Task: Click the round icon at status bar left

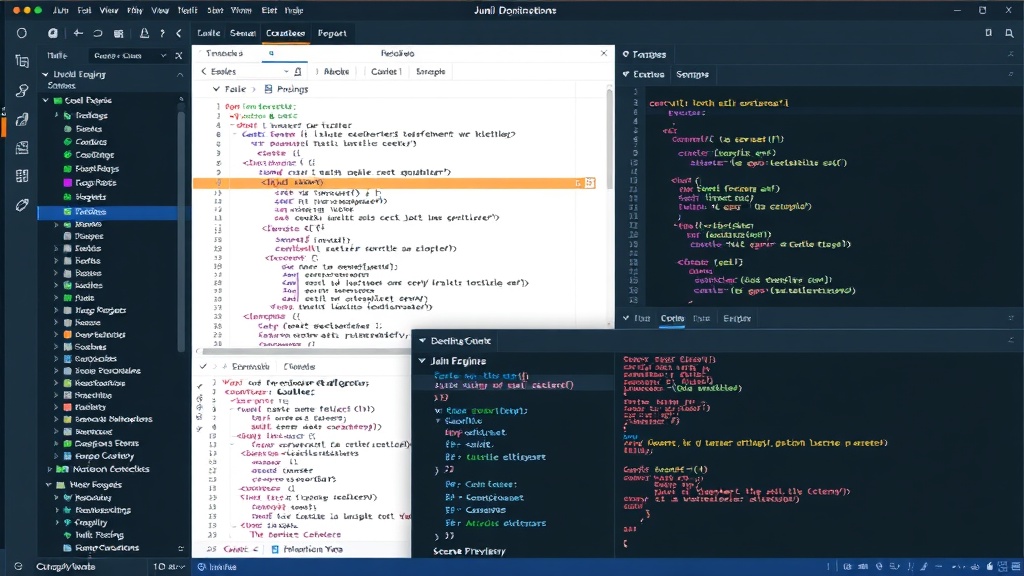Action: pos(18,566)
